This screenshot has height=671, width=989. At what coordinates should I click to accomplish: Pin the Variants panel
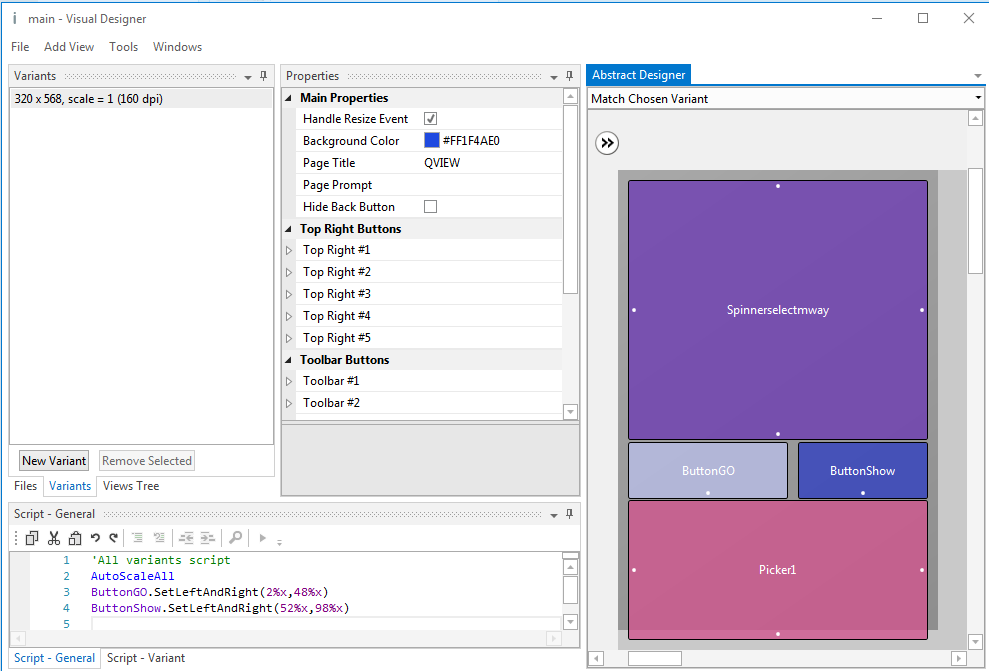click(x=263, y=76)
